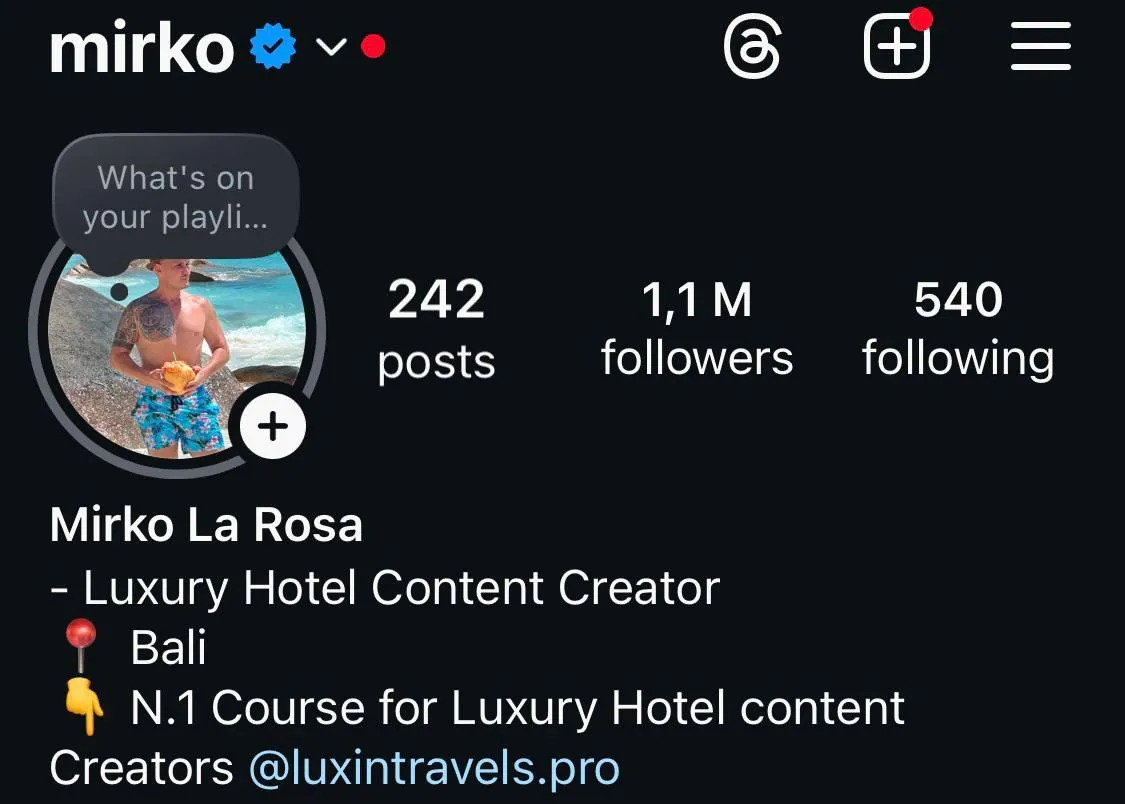The image size is (1125, 804).
Task: Tap the red pin emoji before Bali
Action: [80, 645]
